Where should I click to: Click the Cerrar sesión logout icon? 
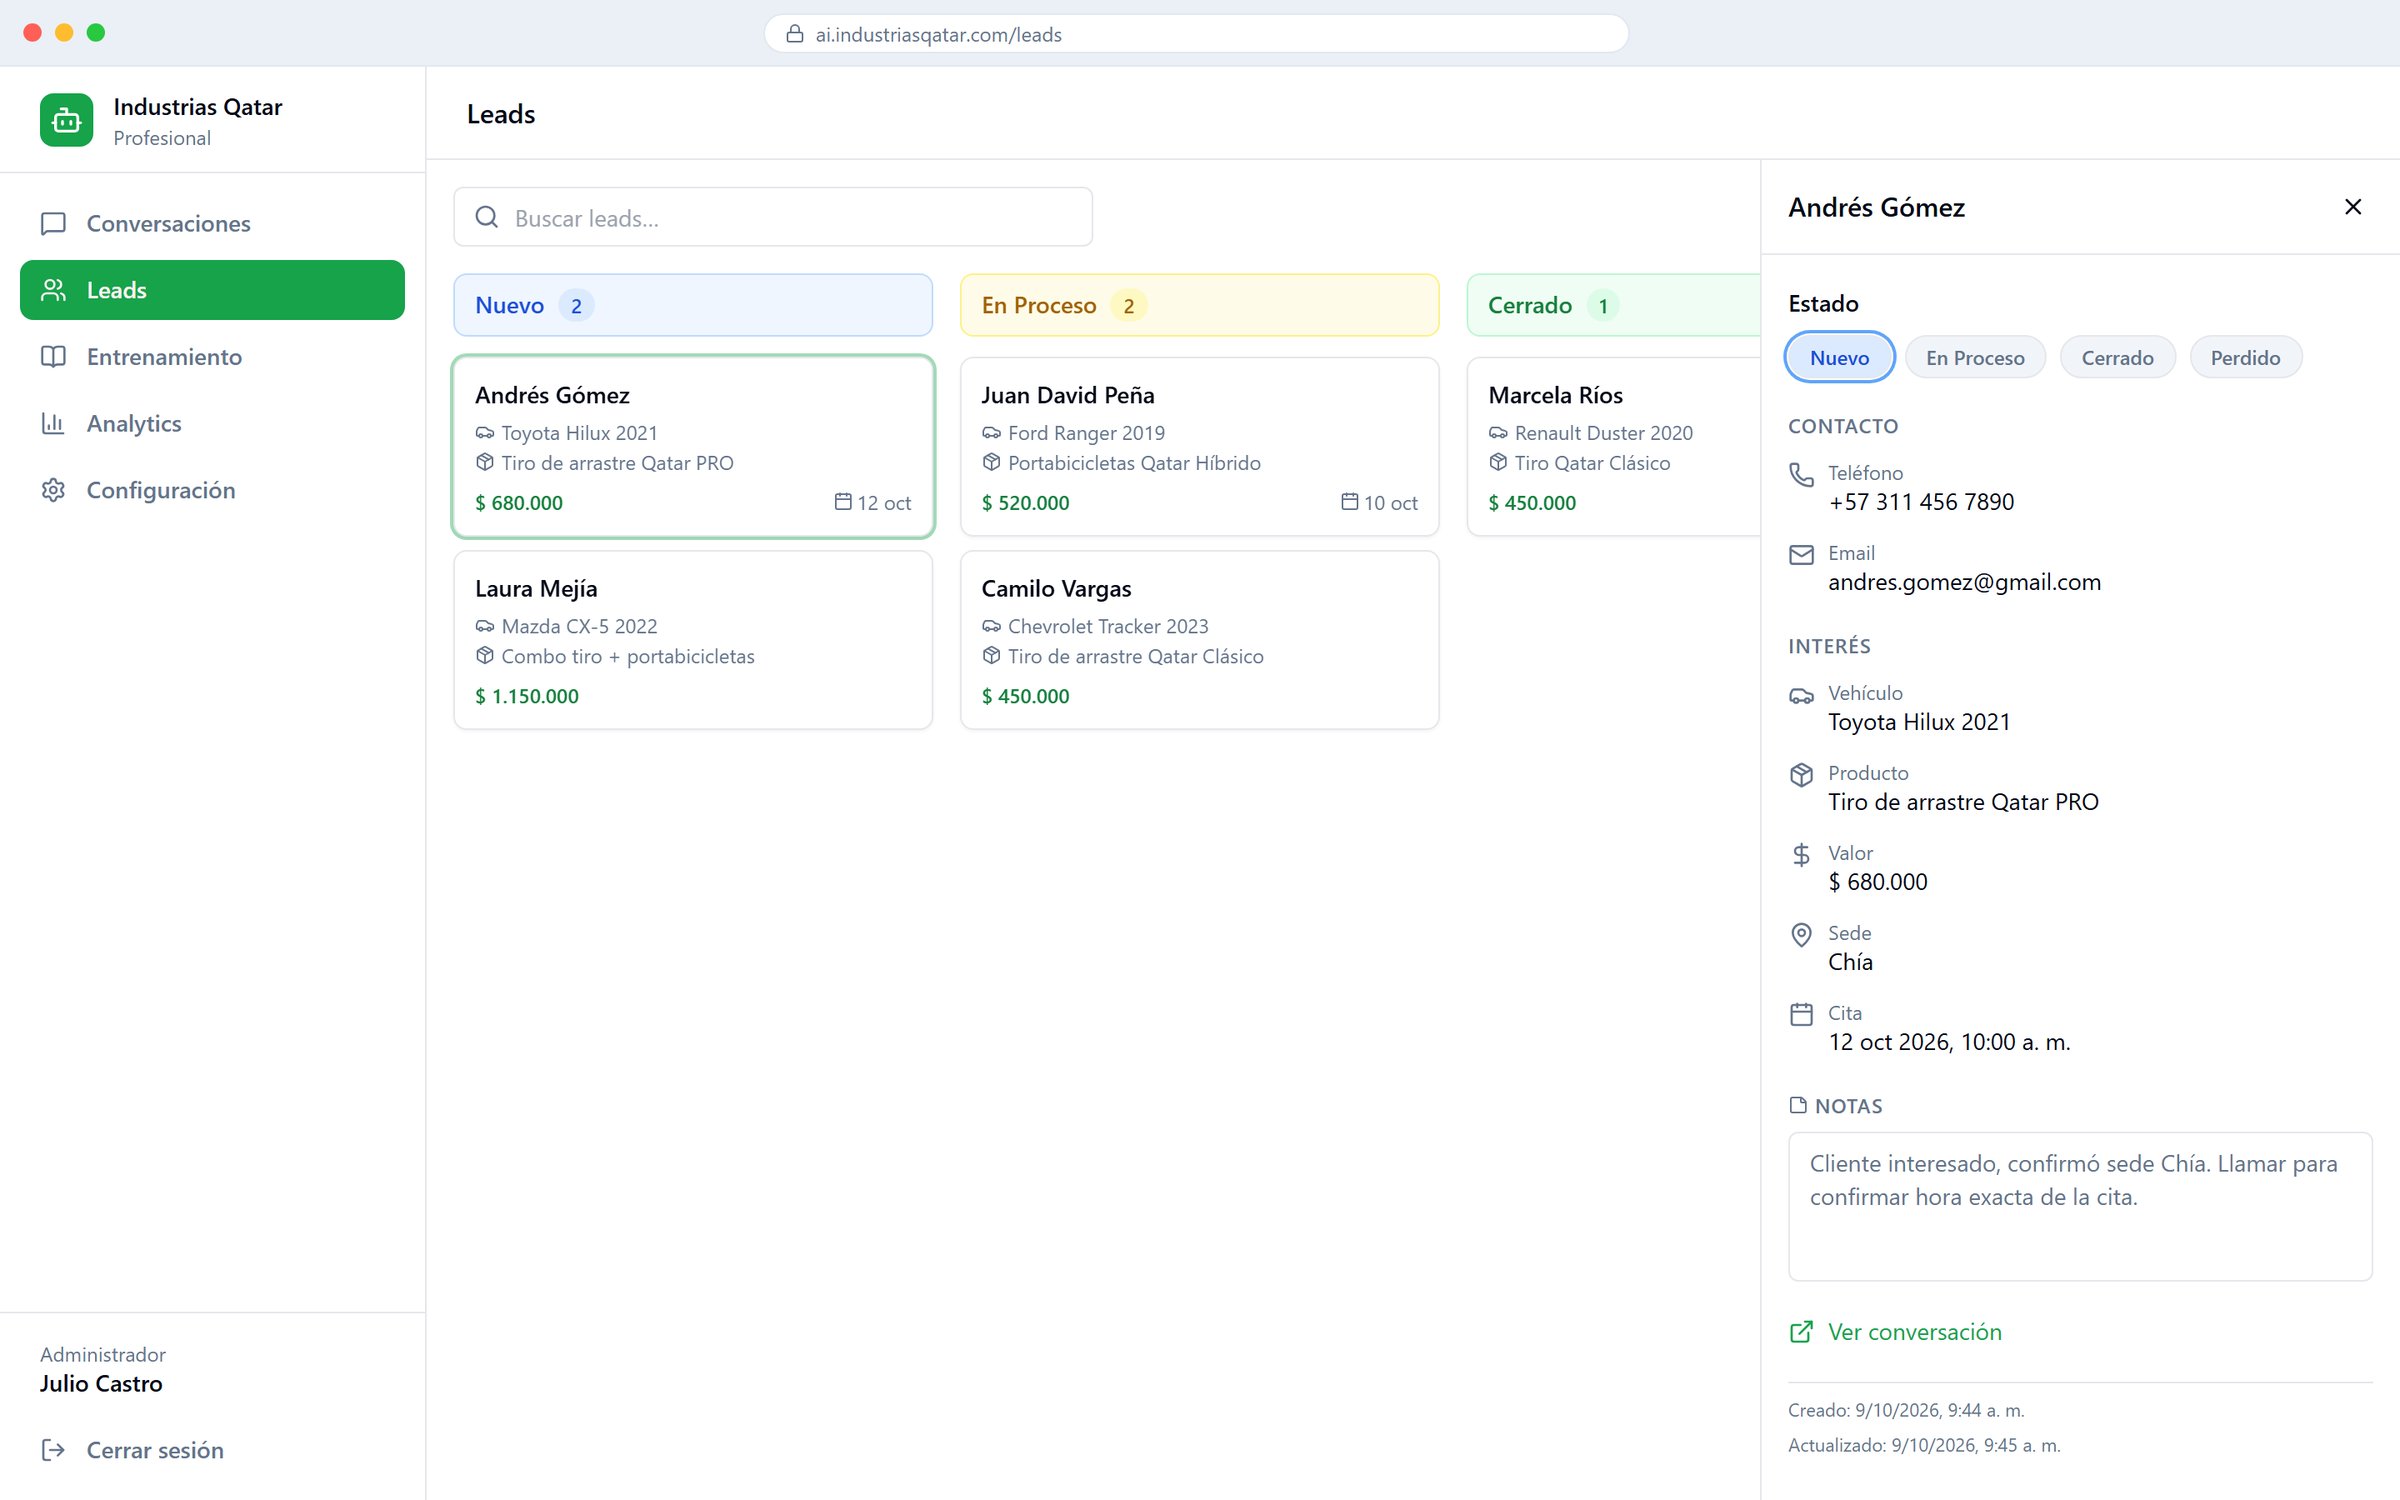[x=53, y=1450]
